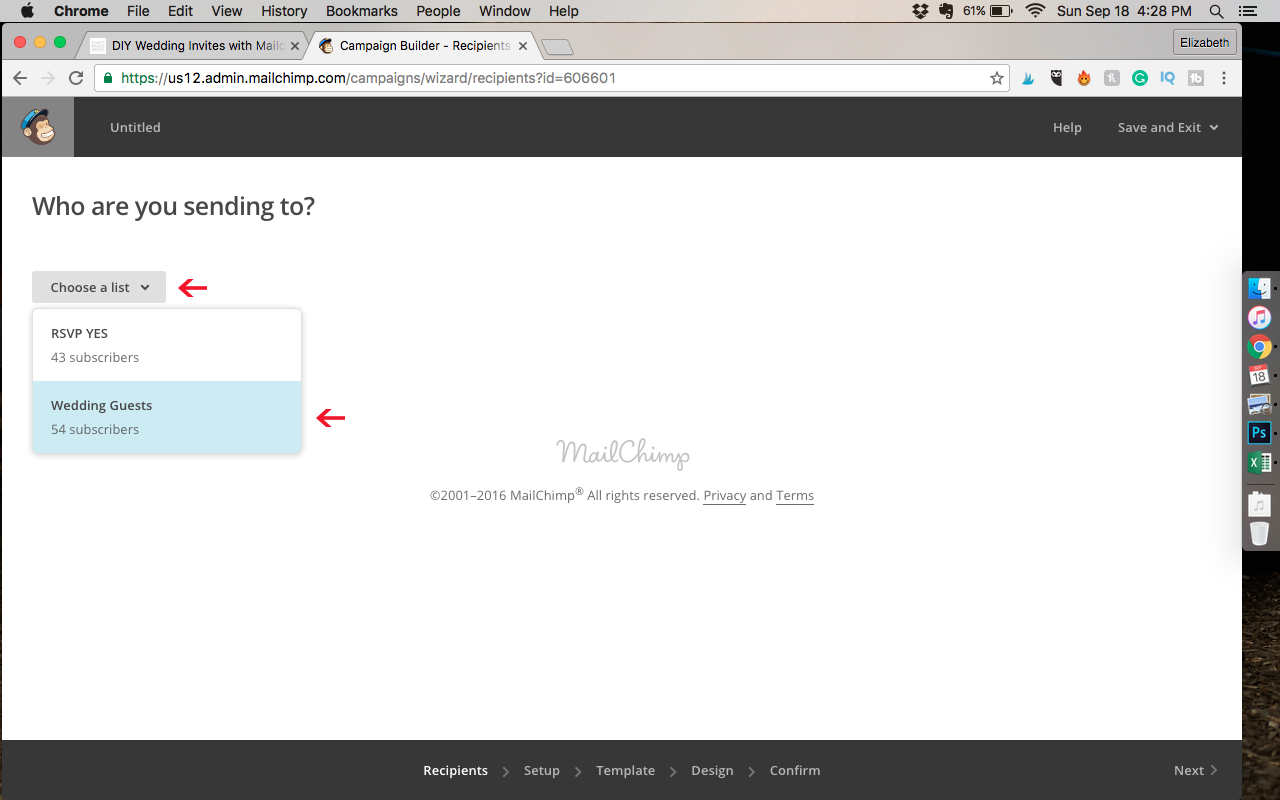The image size is (1280, 800).
Task: Select the RSVP YES list
Action: 167,345
